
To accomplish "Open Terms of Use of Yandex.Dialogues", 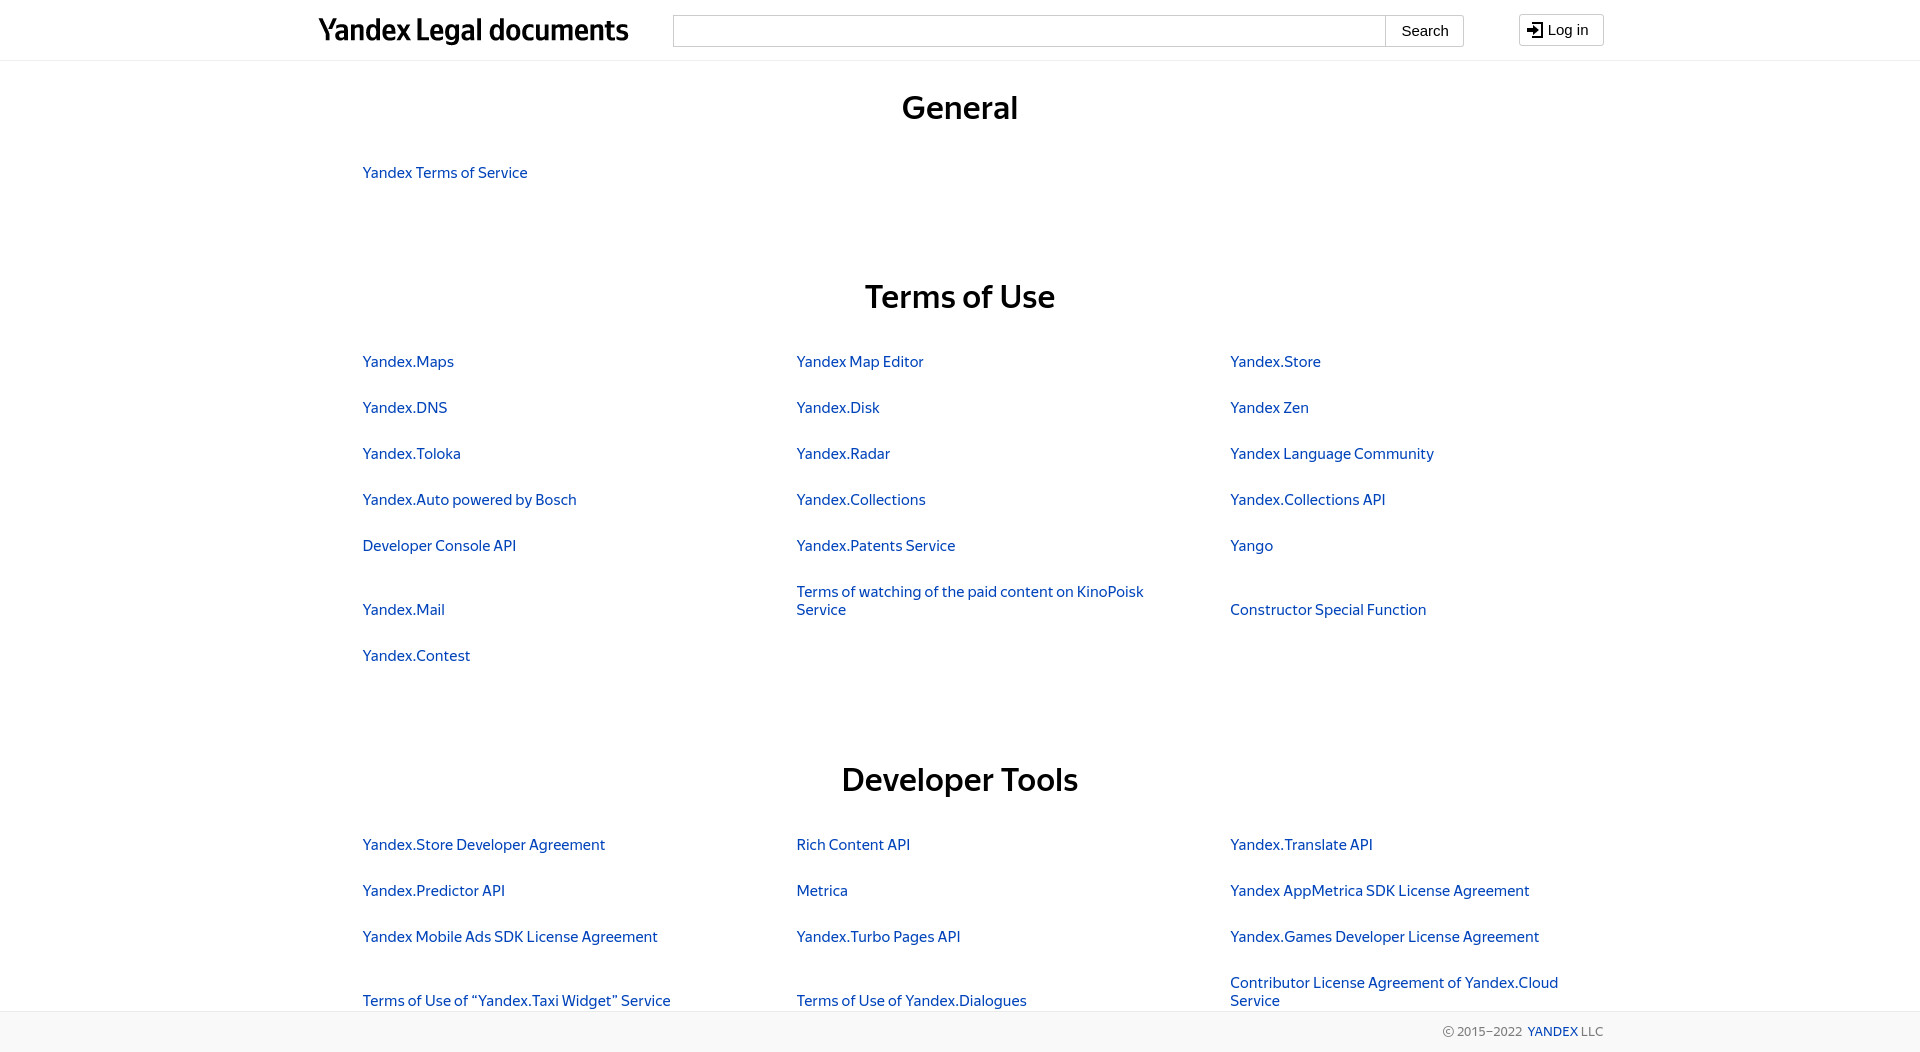I will pyautogui.click(x=911, y=1001).
